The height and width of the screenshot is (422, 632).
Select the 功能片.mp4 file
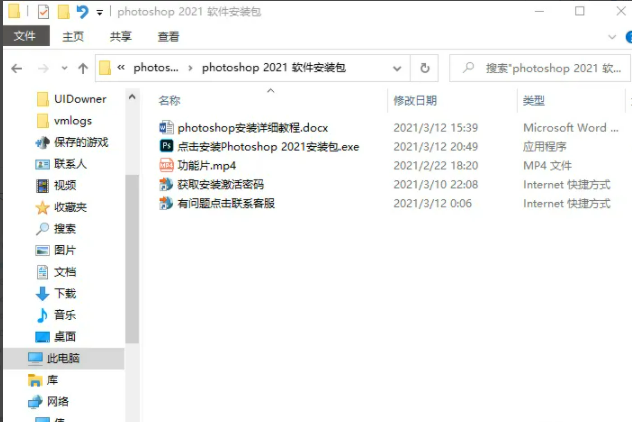coord(206,166)
